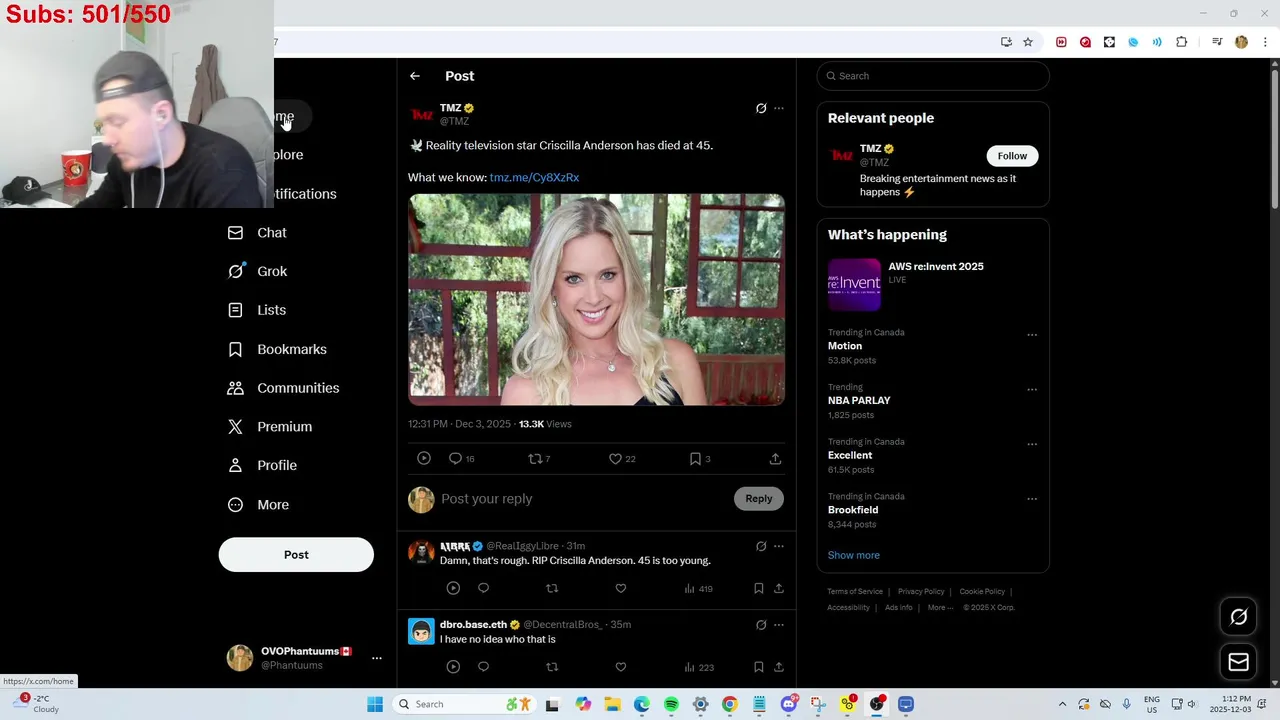Open the Privacy Policy link
This screenshot has height=720, width=1280.
click(x=921, y=591)
